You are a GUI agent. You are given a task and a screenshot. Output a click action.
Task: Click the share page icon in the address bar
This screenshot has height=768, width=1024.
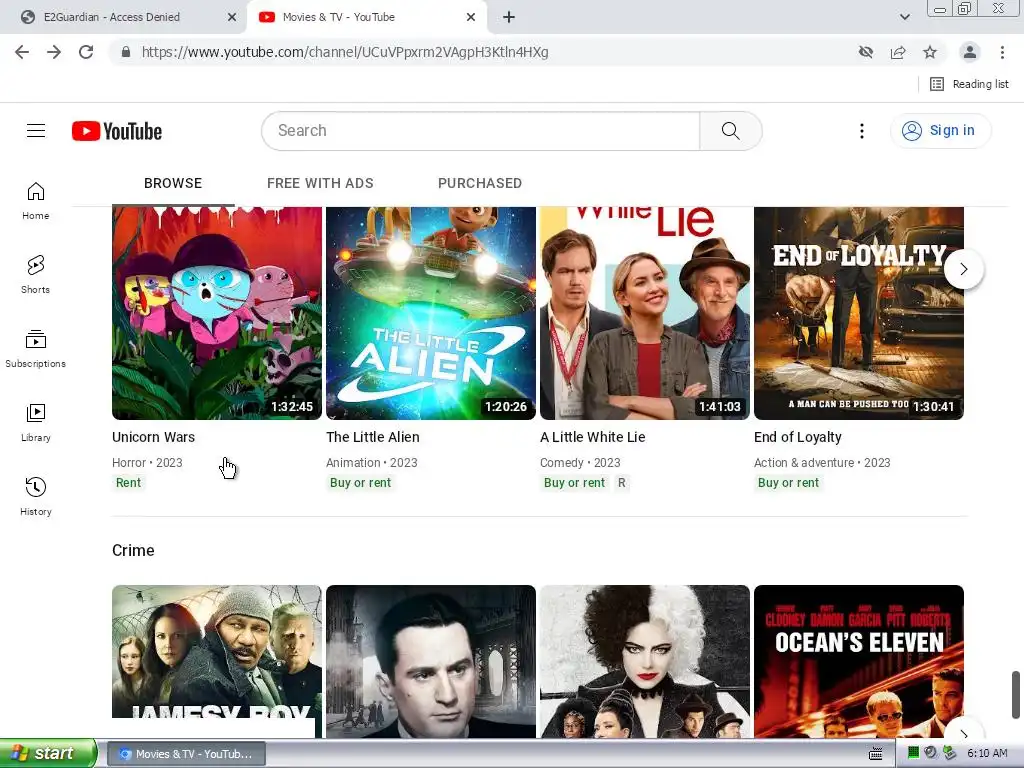(898, 52)
